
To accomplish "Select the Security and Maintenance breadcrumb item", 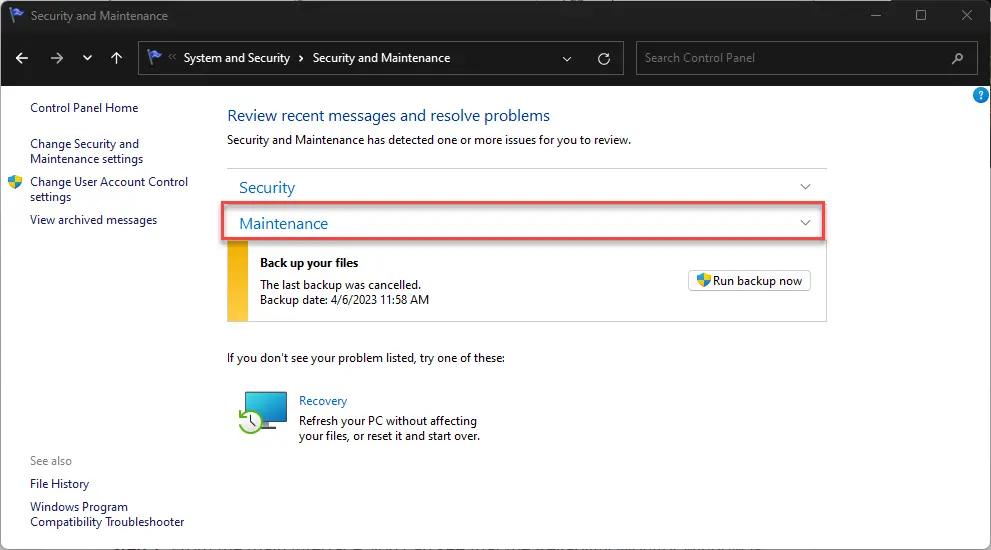I will [x=381, y=58].
